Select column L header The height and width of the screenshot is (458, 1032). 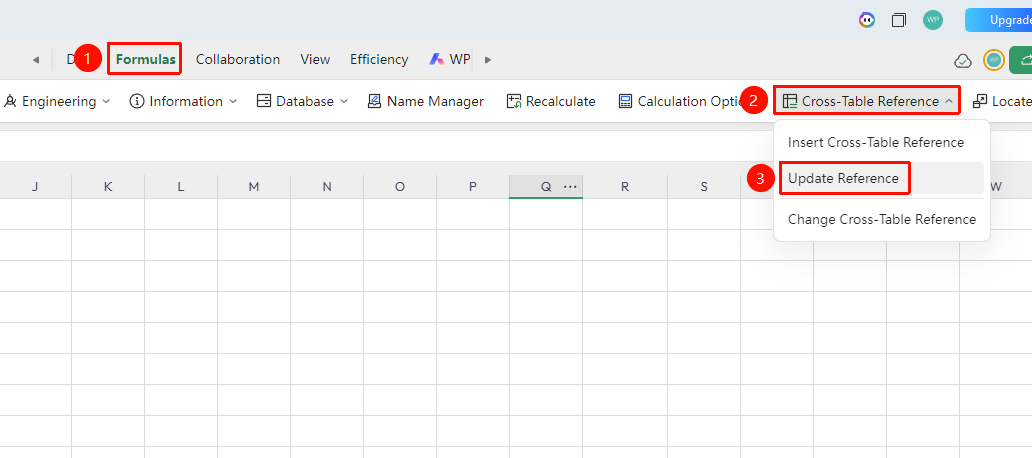point(181,187)
